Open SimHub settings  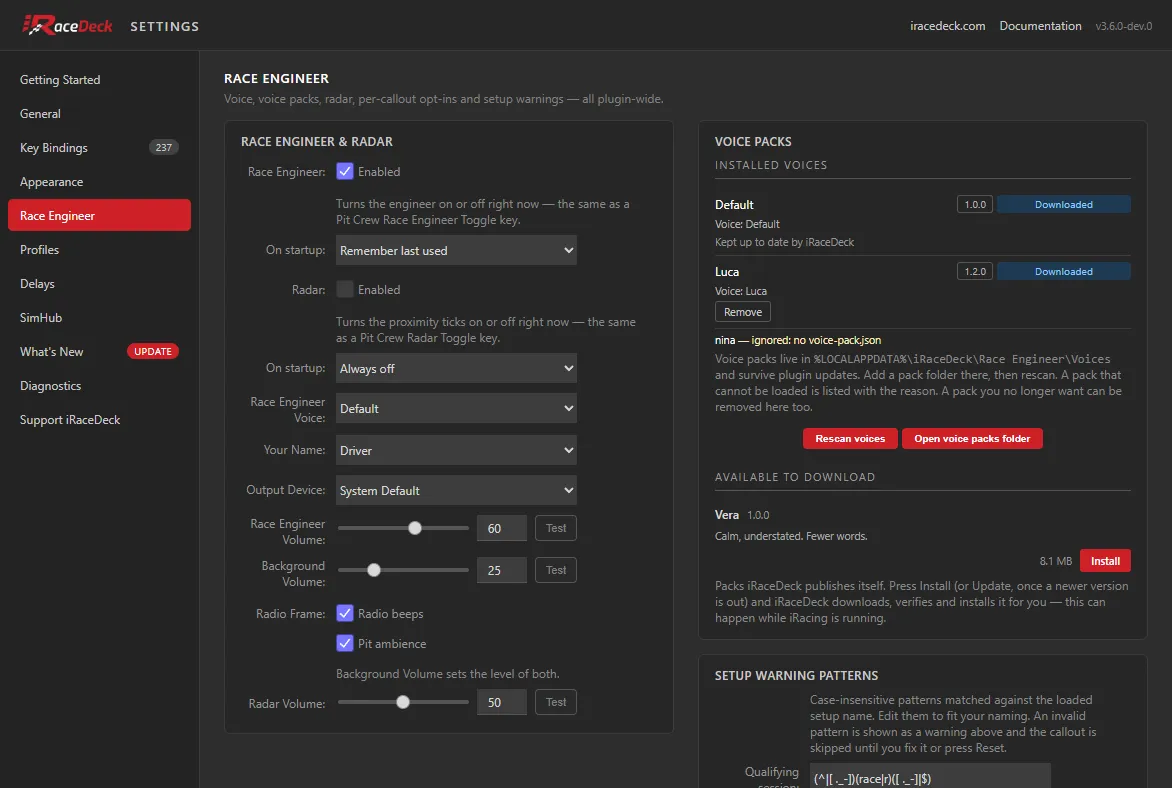99,318
